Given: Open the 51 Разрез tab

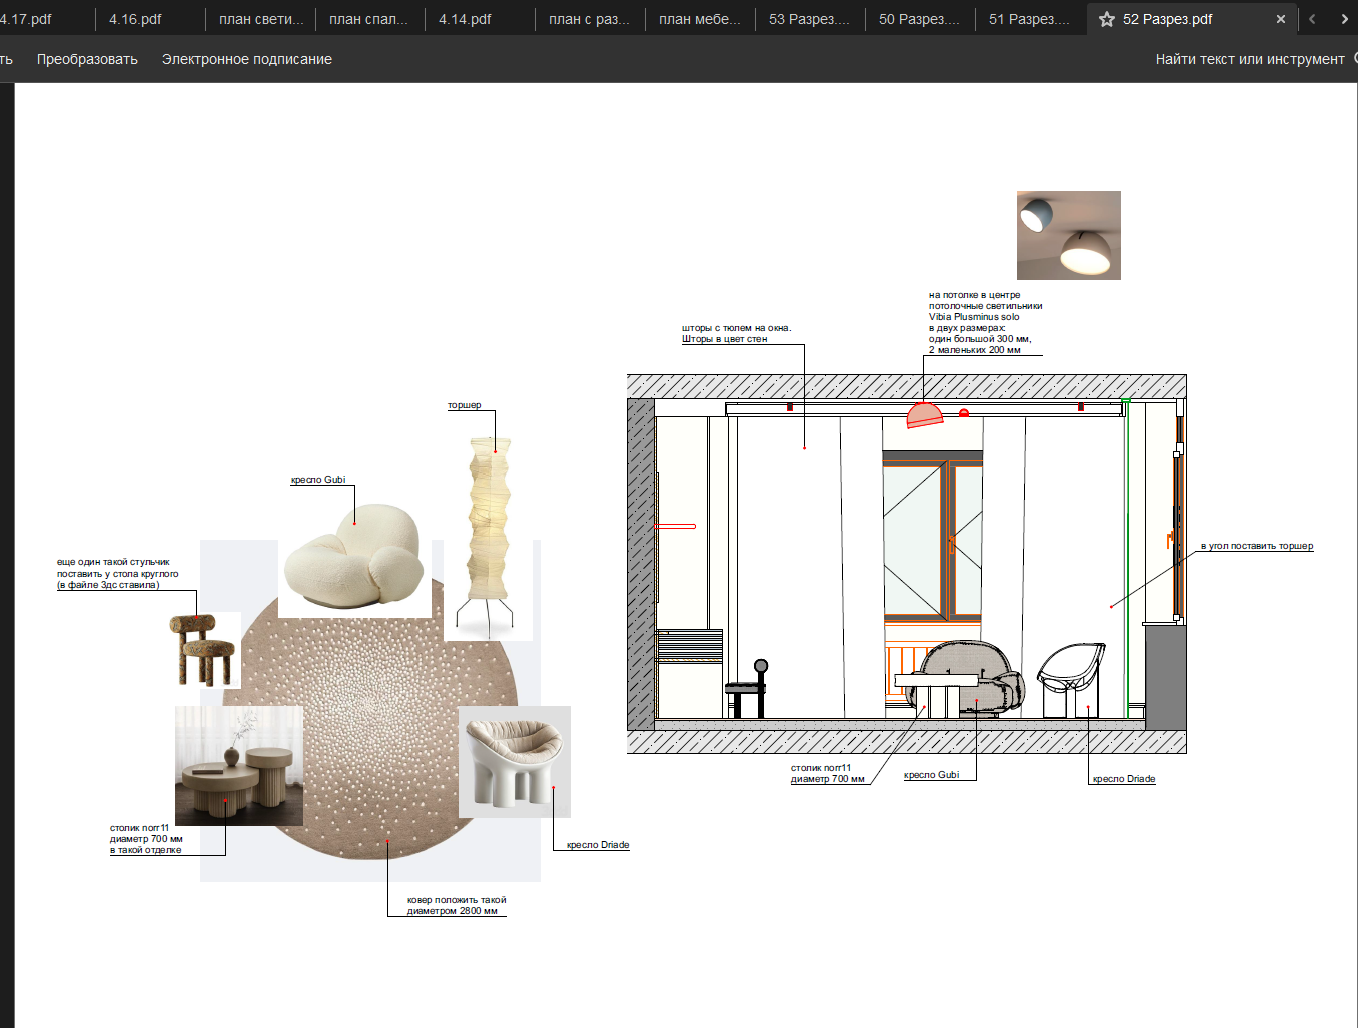Looking at the screenshot, I should 1028,19.
